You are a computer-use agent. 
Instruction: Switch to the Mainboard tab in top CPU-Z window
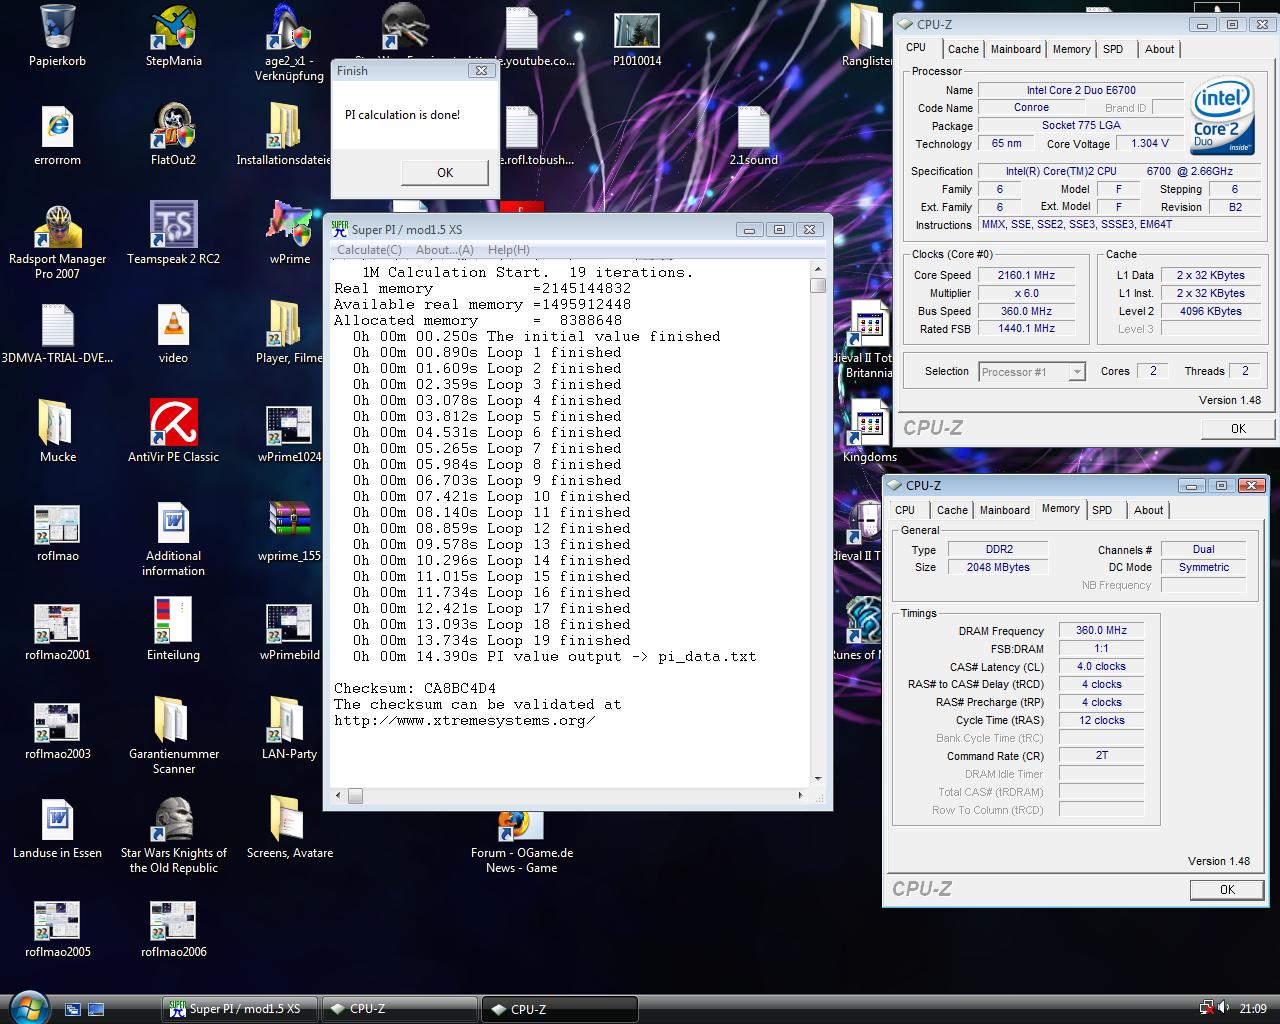pyautogui.click(x=1016, y=49)
